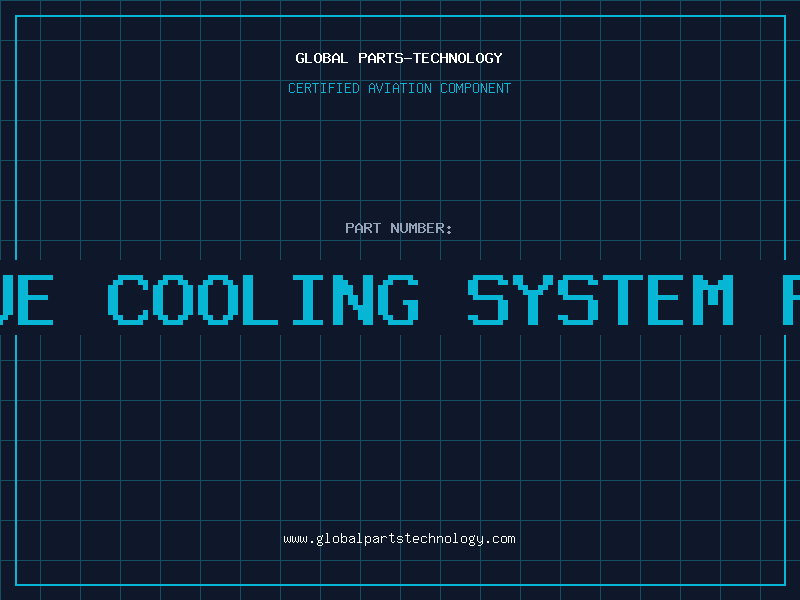Viewport: 800px width, 600px height.
Task: Select the word CERTIFIED in the subtitle
Action: point(324,88)
